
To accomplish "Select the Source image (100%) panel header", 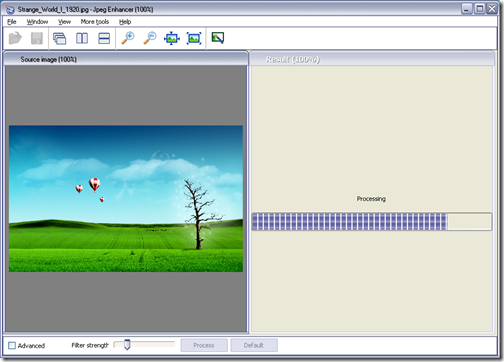I will (x=126, y=59).
